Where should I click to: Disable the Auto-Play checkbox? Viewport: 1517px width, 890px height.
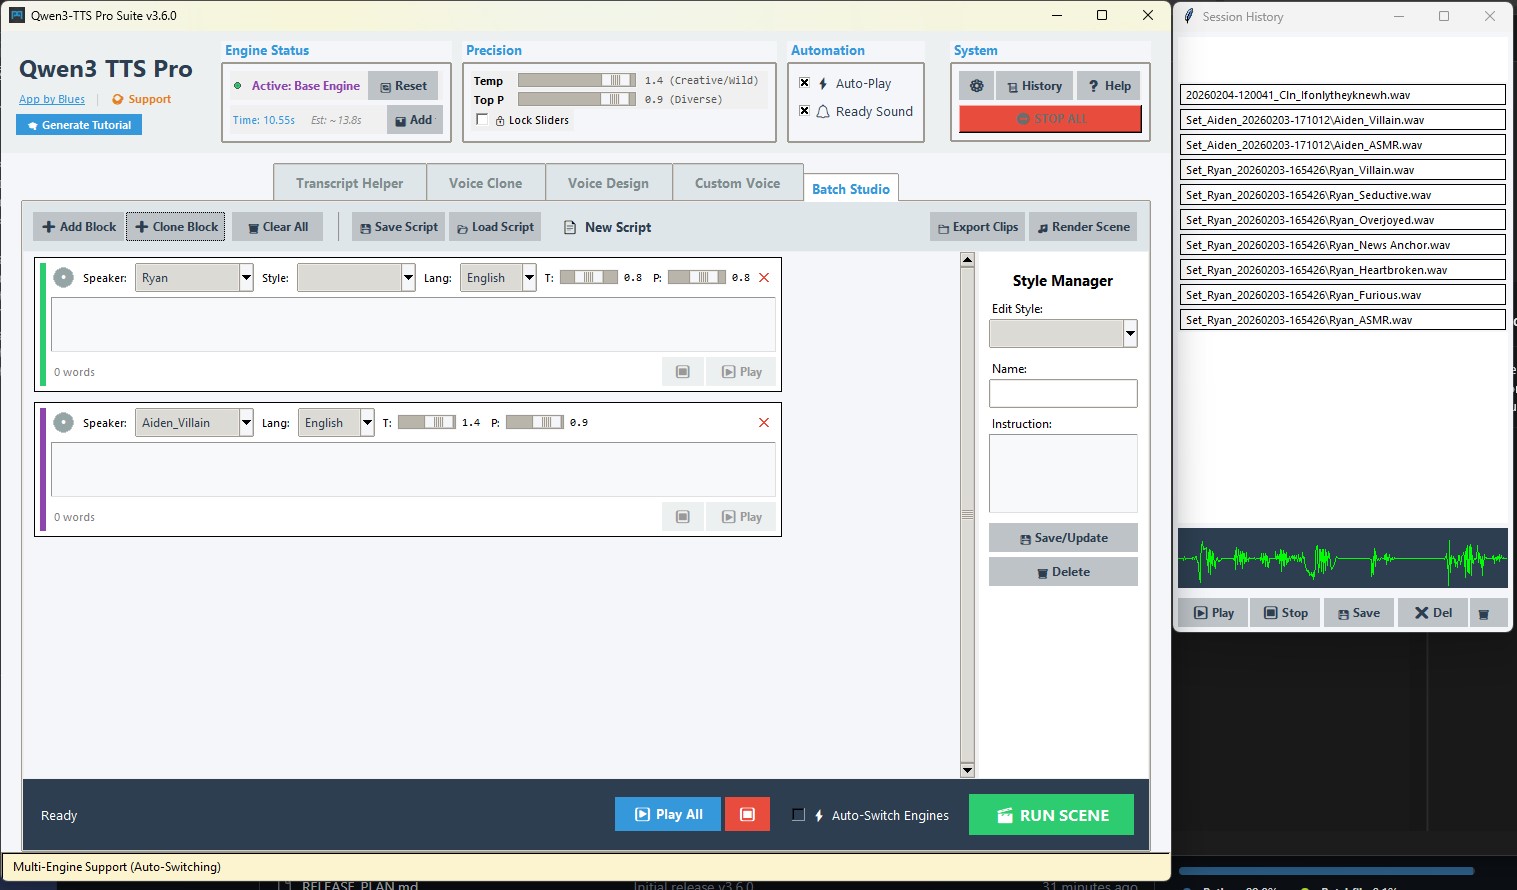pos(804,82)
